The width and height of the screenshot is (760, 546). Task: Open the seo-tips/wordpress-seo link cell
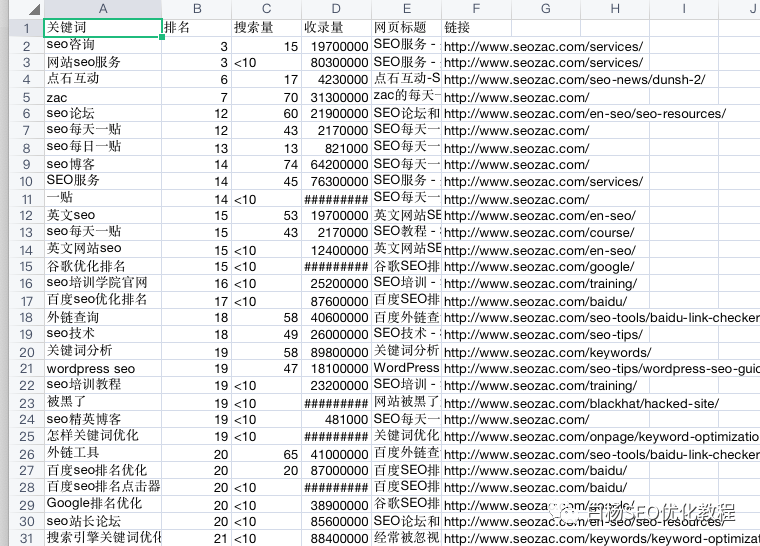(x=601, y=369)
